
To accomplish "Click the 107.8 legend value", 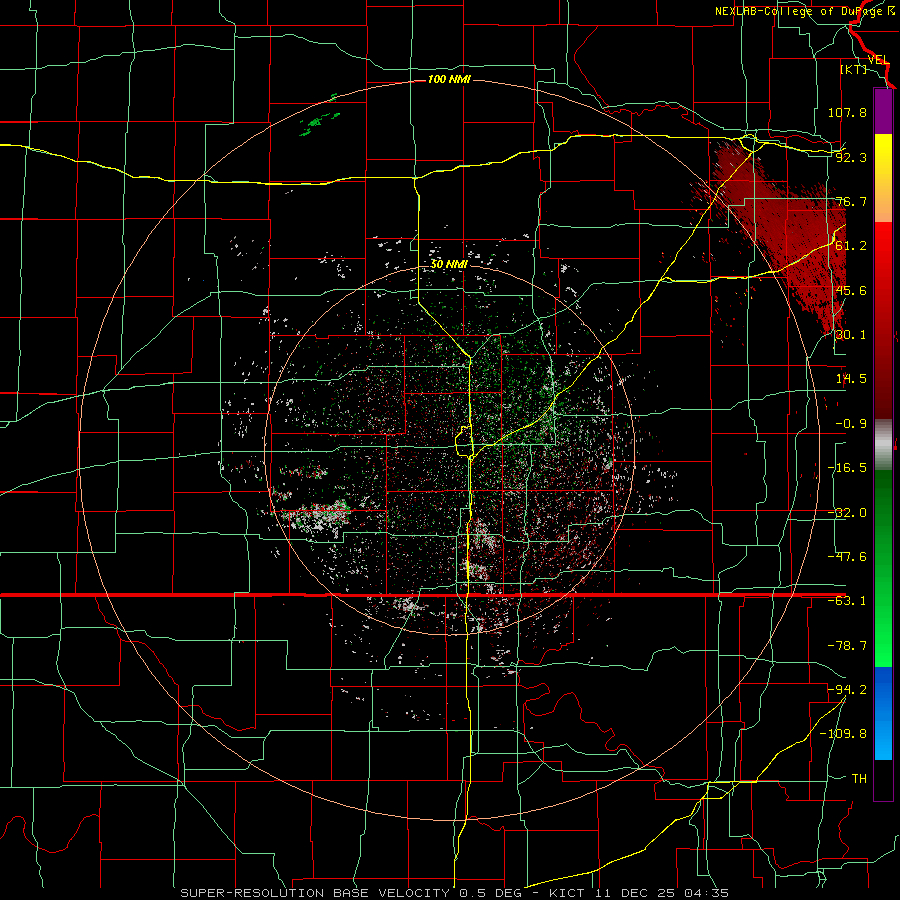I will (x=847, y=112).
